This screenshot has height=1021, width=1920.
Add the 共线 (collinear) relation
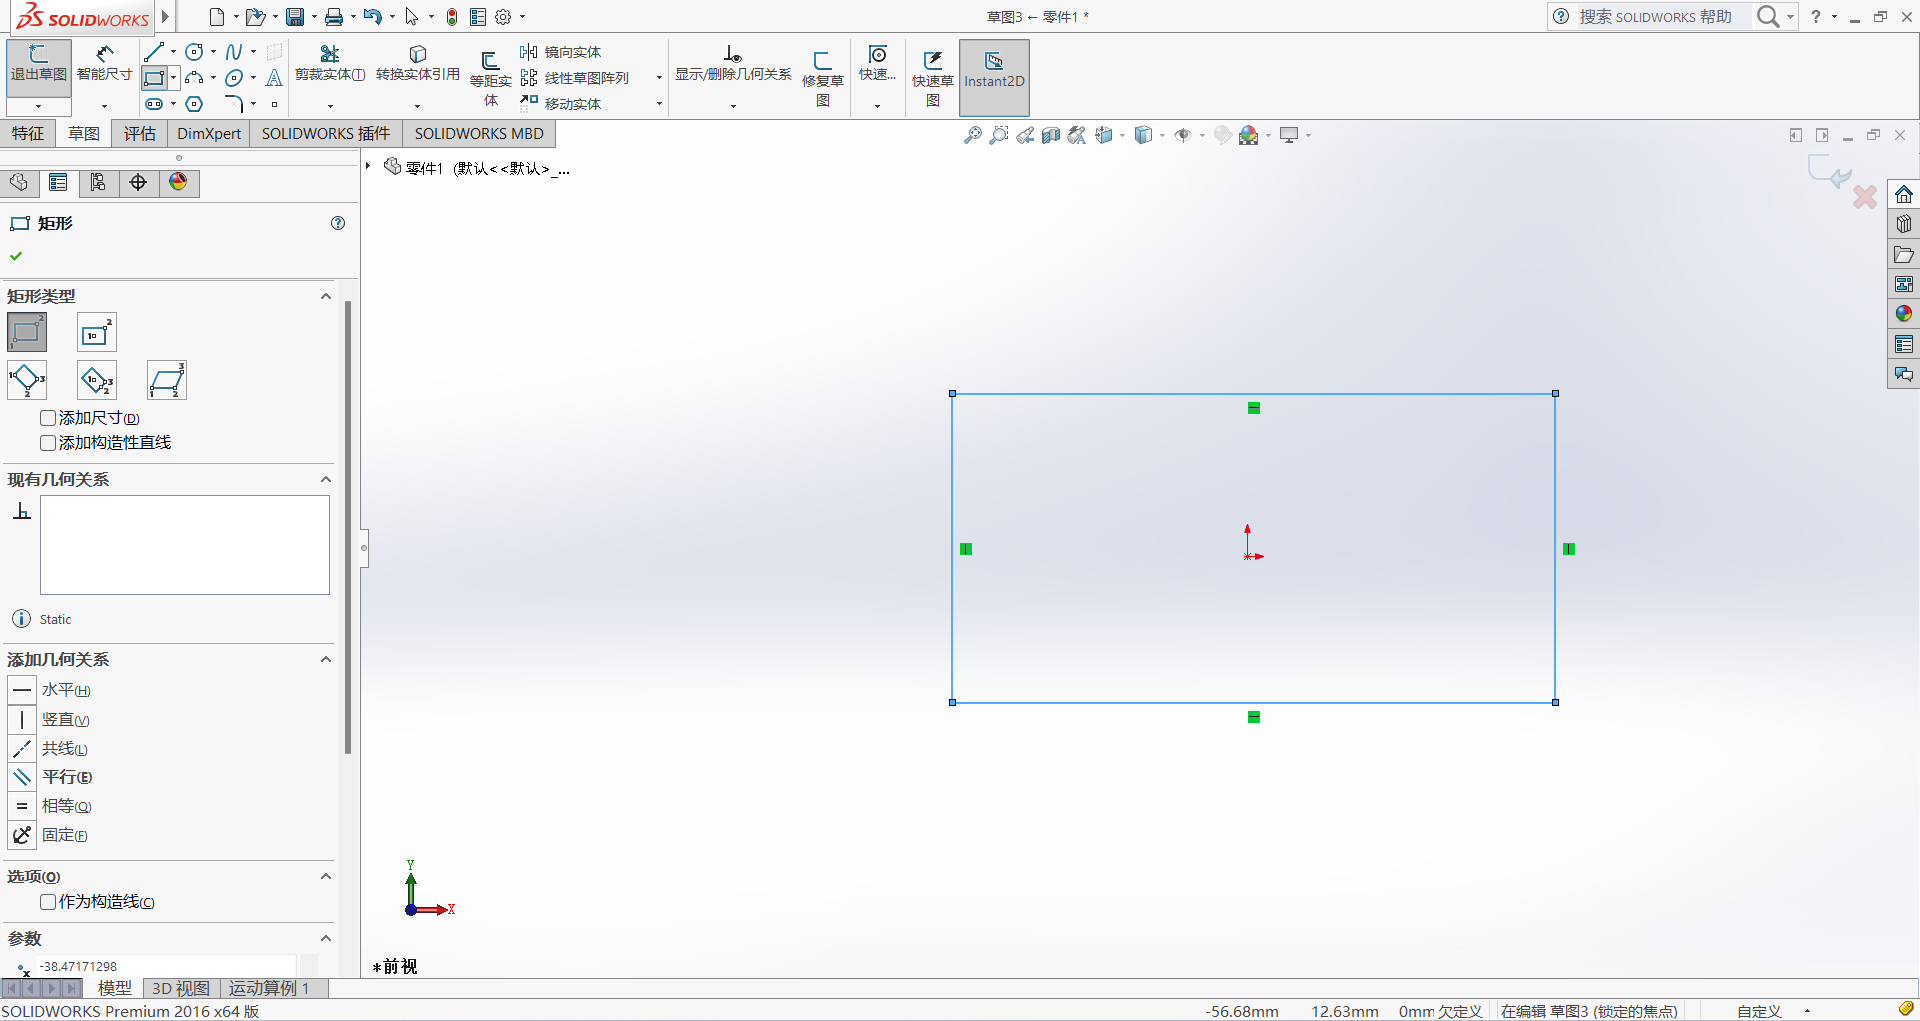50,748
